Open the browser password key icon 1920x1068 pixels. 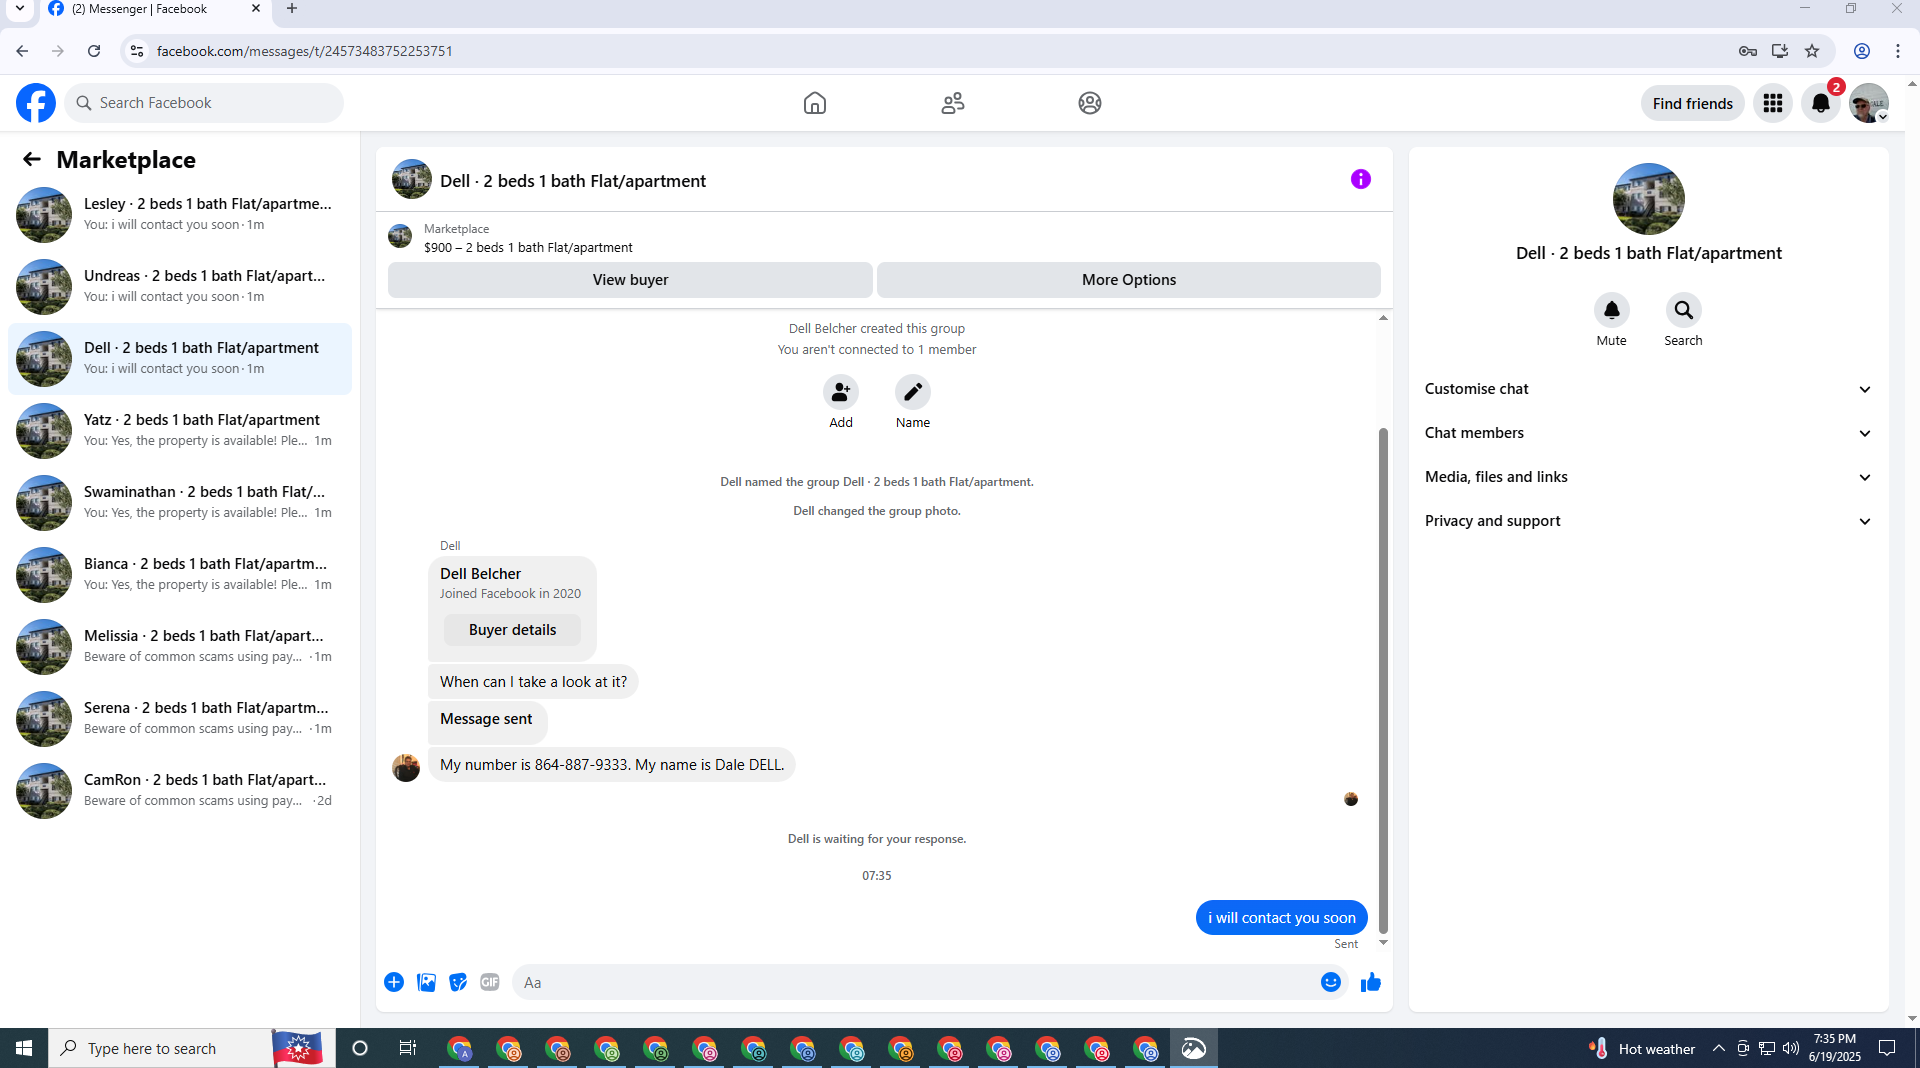[x=1748, y=51]
